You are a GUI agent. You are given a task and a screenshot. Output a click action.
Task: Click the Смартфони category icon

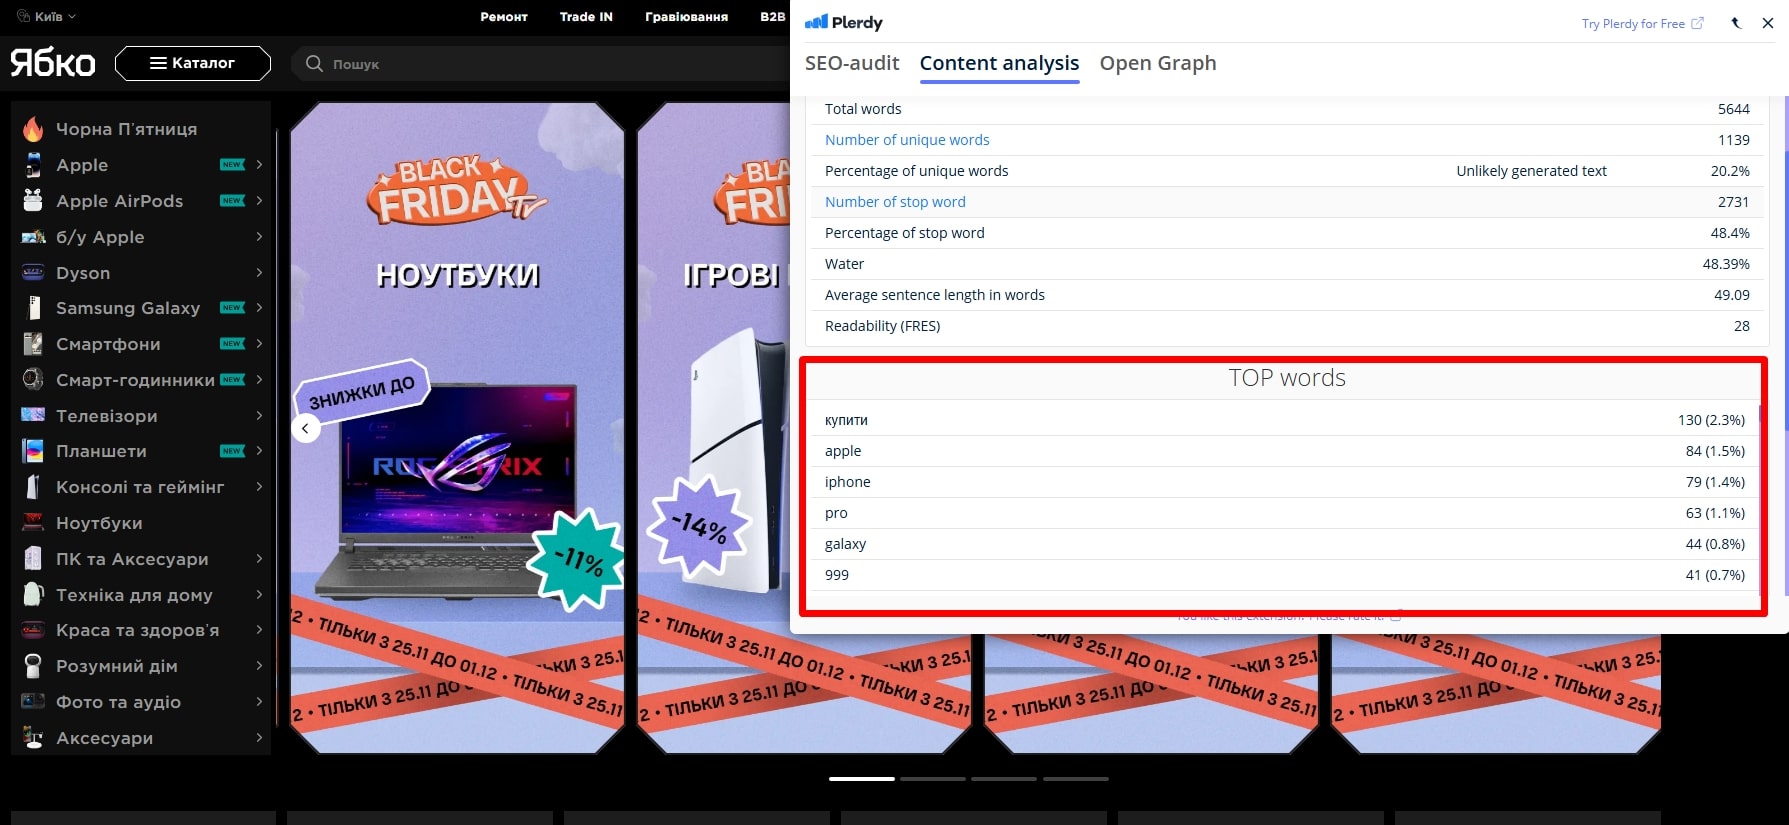coord(33,344)
